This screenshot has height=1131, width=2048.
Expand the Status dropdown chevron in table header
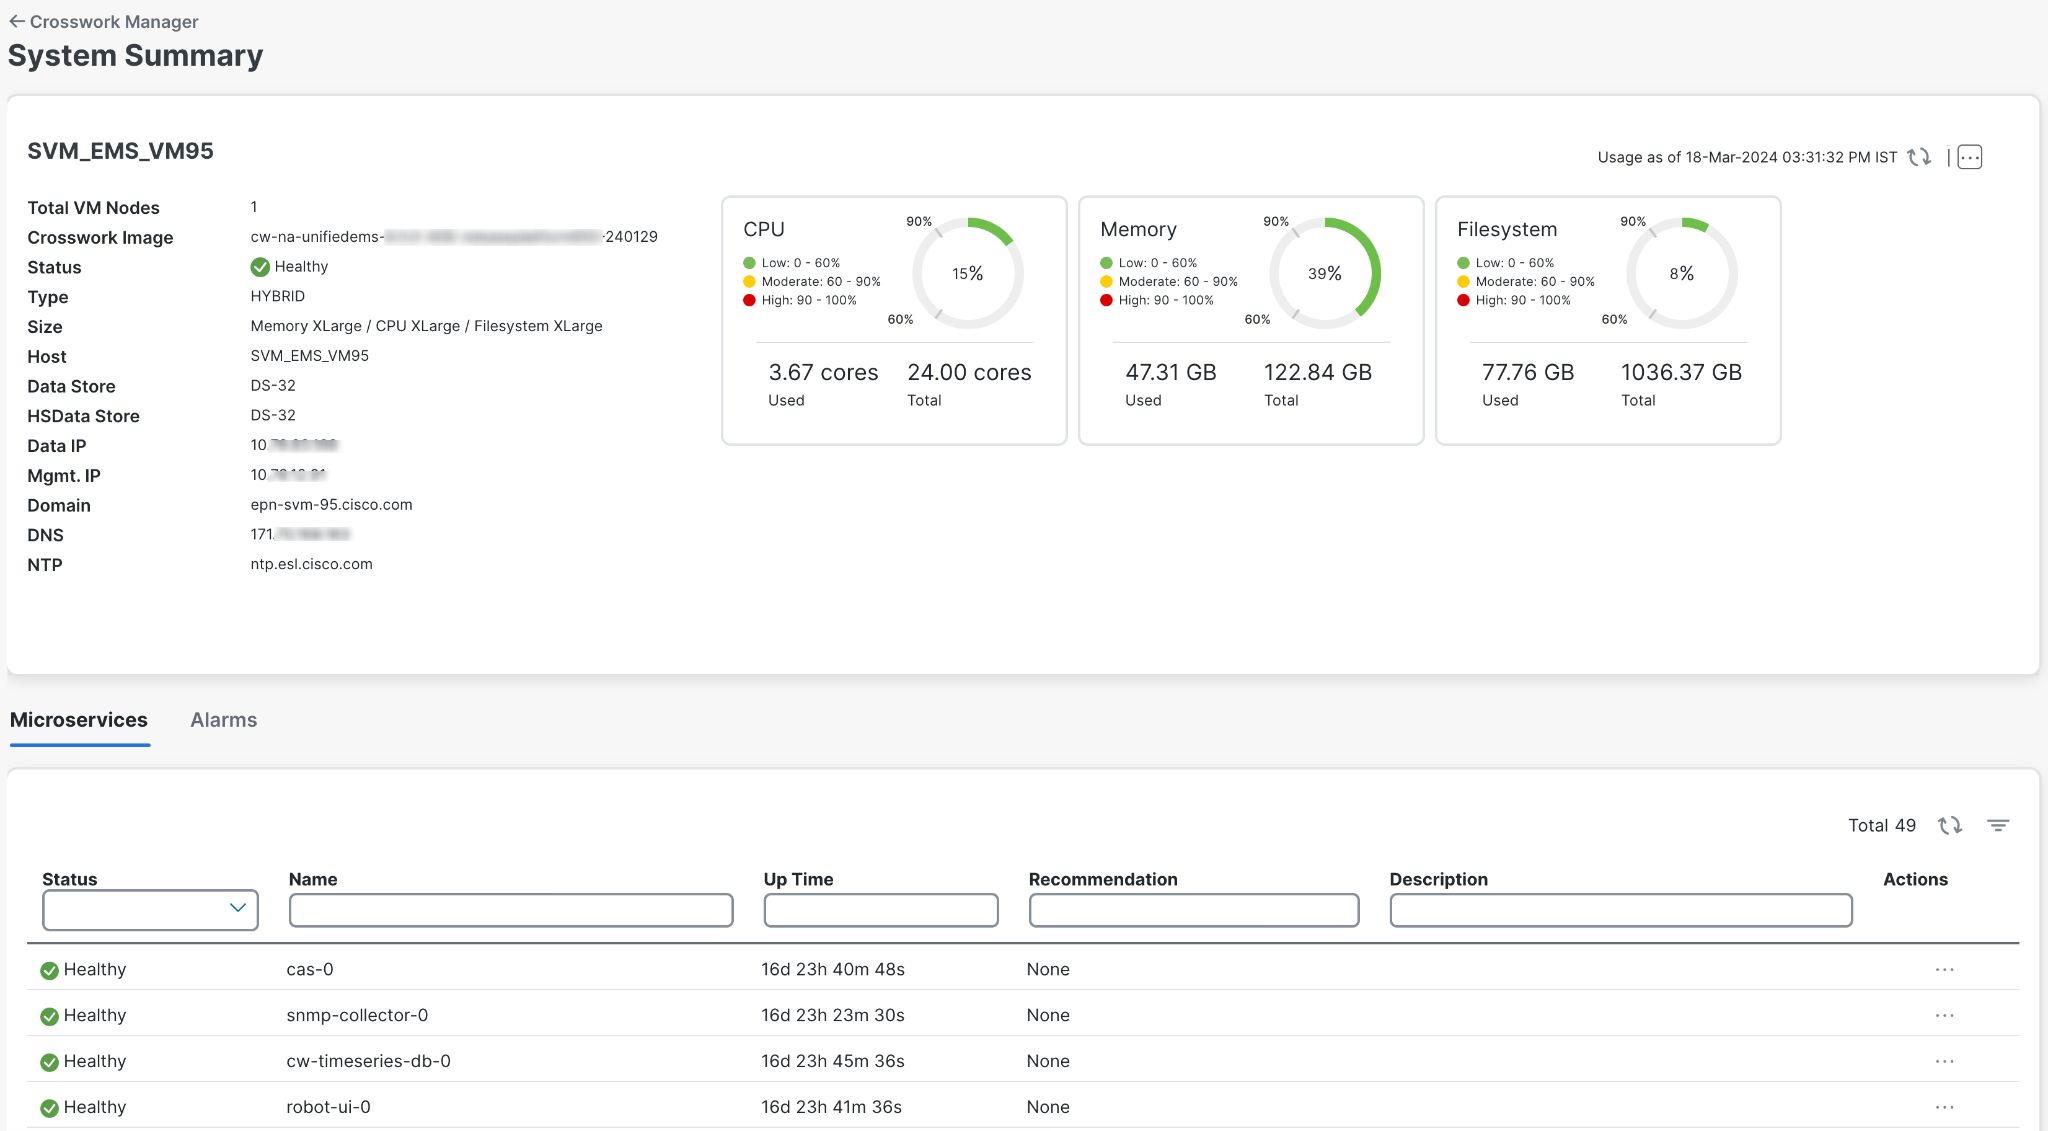pyautogui.click(x=238, y=908)
